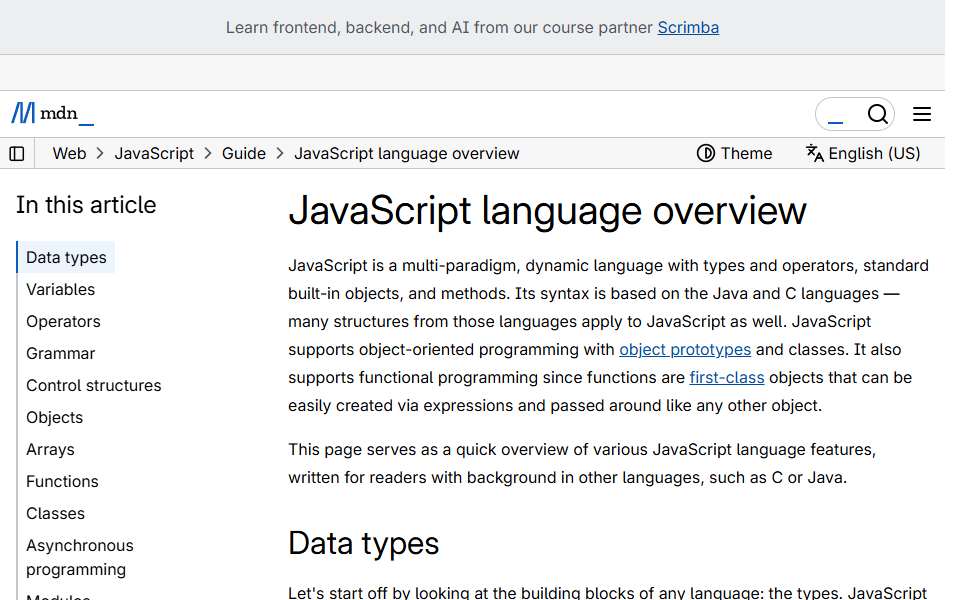The image size is (960, 600).
Task: Open the Theme switcher
Action: (x=734, y=153)
